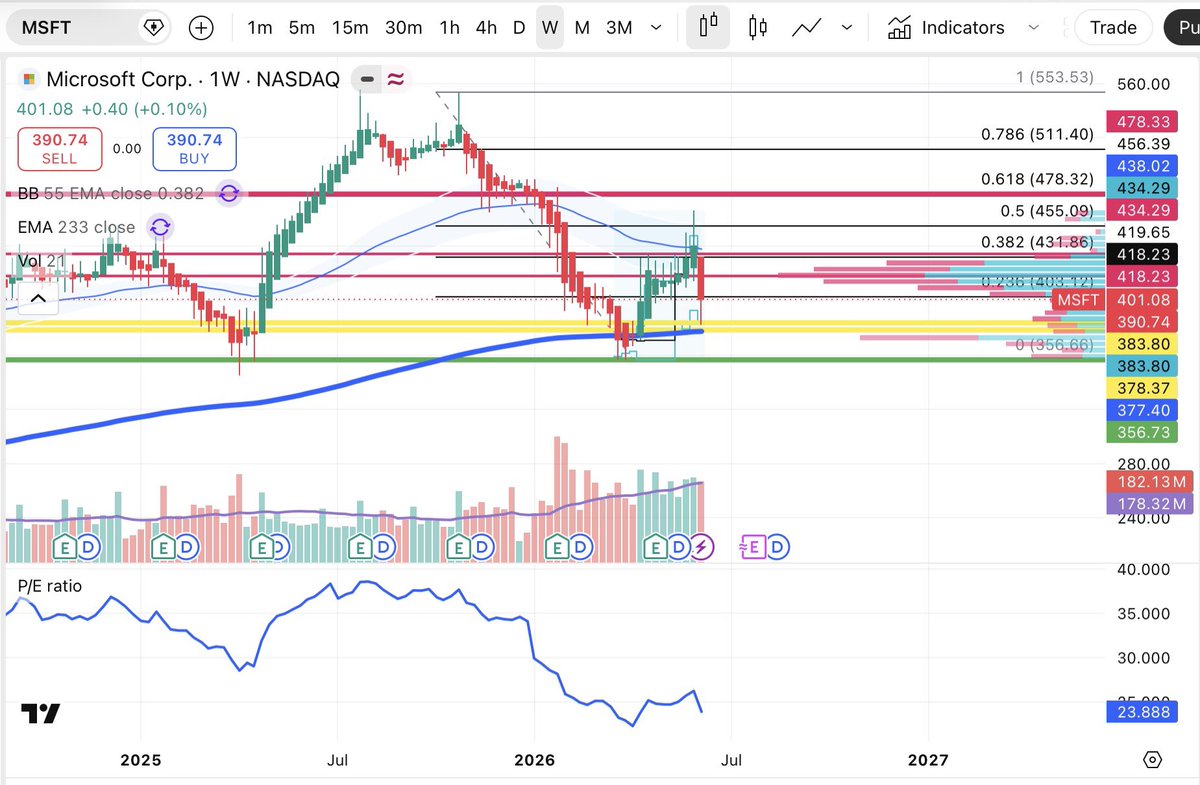Click the Microsoft logo in the legend
The height and width of the screenshot is (785, 1200).
pos(29,78)
